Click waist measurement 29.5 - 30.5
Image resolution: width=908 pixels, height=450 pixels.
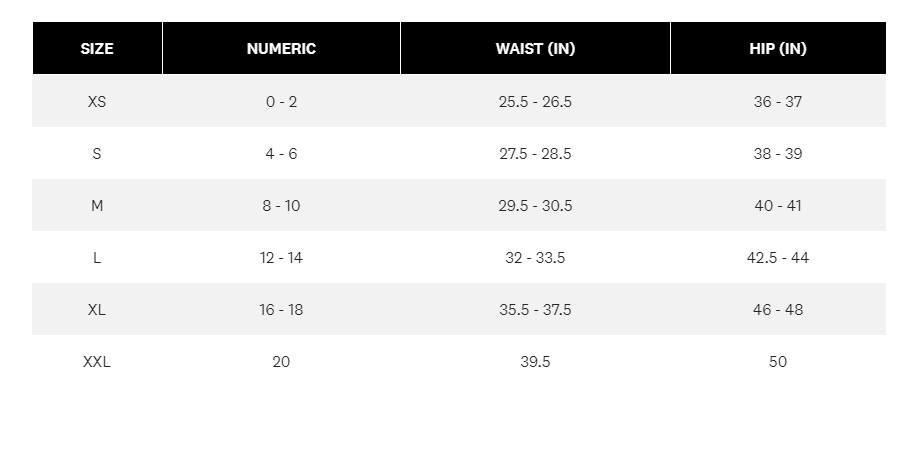(535, 206)
